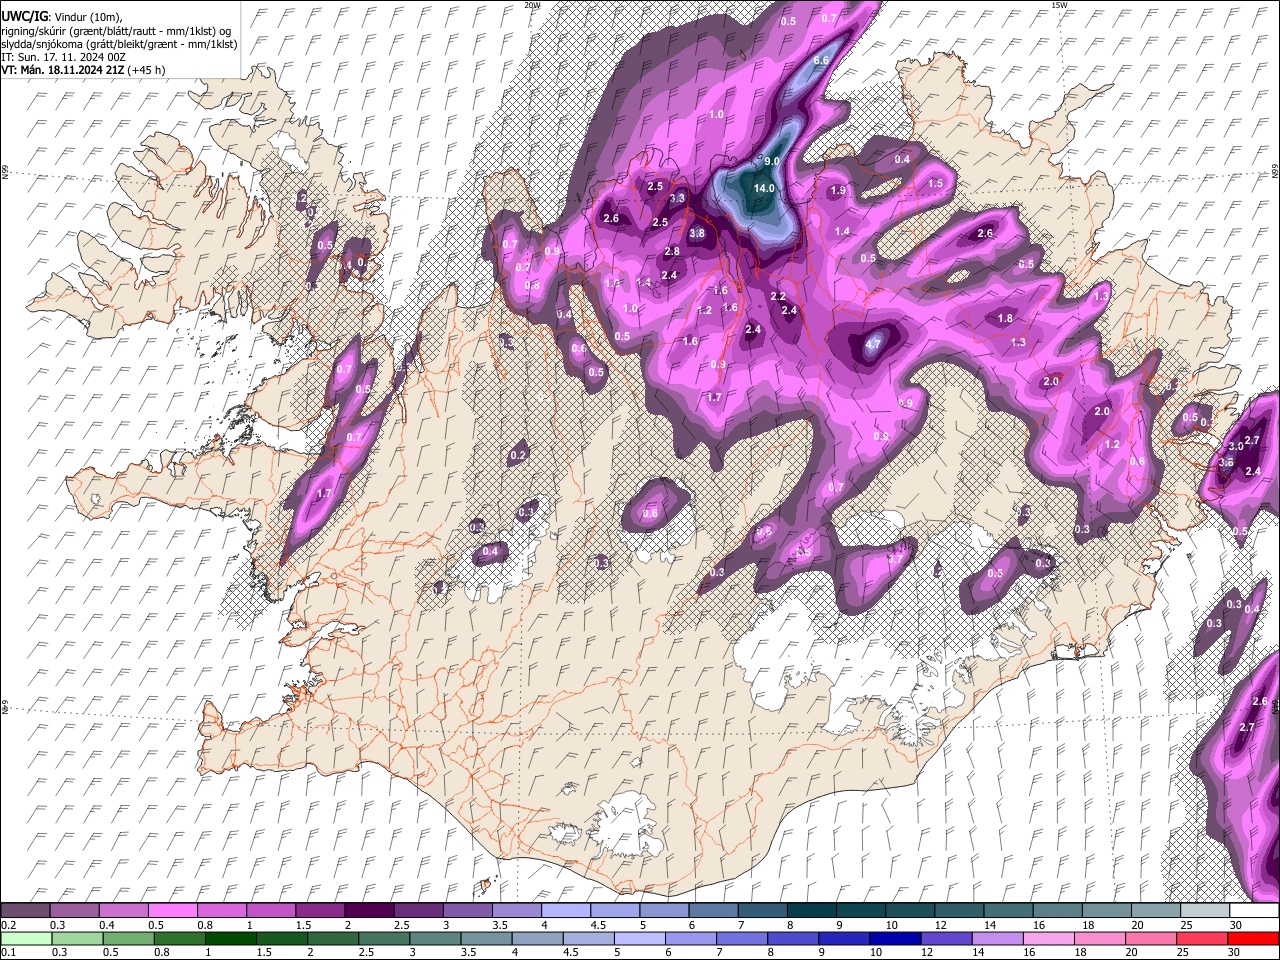The image size is (1280, 960).
Task: Click the 20W longitude label at top
Action: tap(532, 5)
